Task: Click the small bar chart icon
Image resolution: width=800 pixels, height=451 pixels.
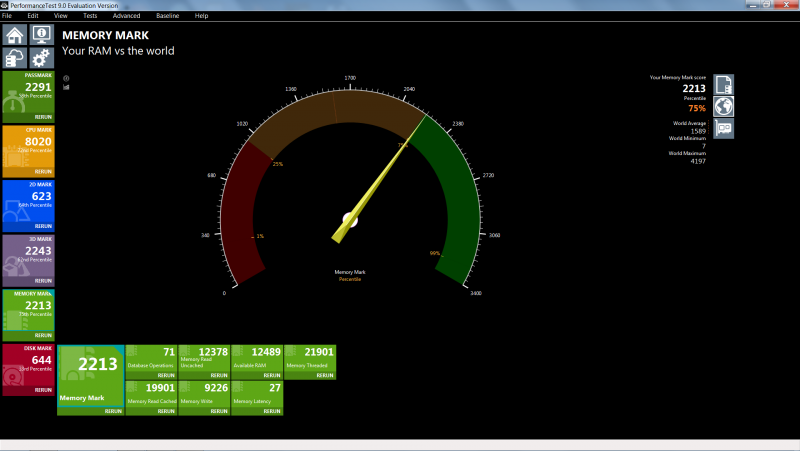Action: pyautogui.click(x=66, y=87)
